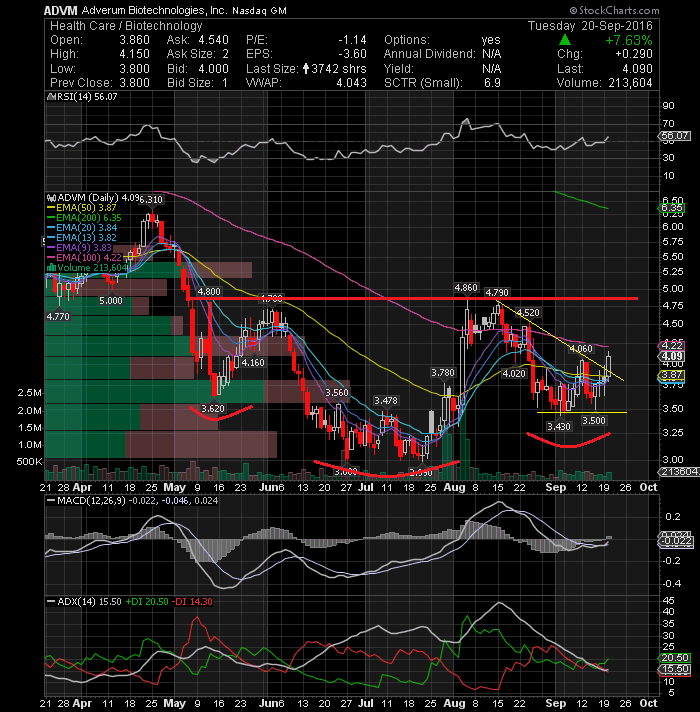
Task: Click the 4.770 March low label
Action: click(58, 316)
